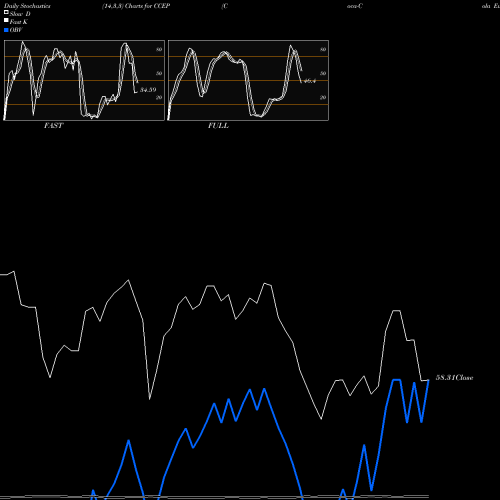Click the 34.59 value in FAST chart

point(148,90)
